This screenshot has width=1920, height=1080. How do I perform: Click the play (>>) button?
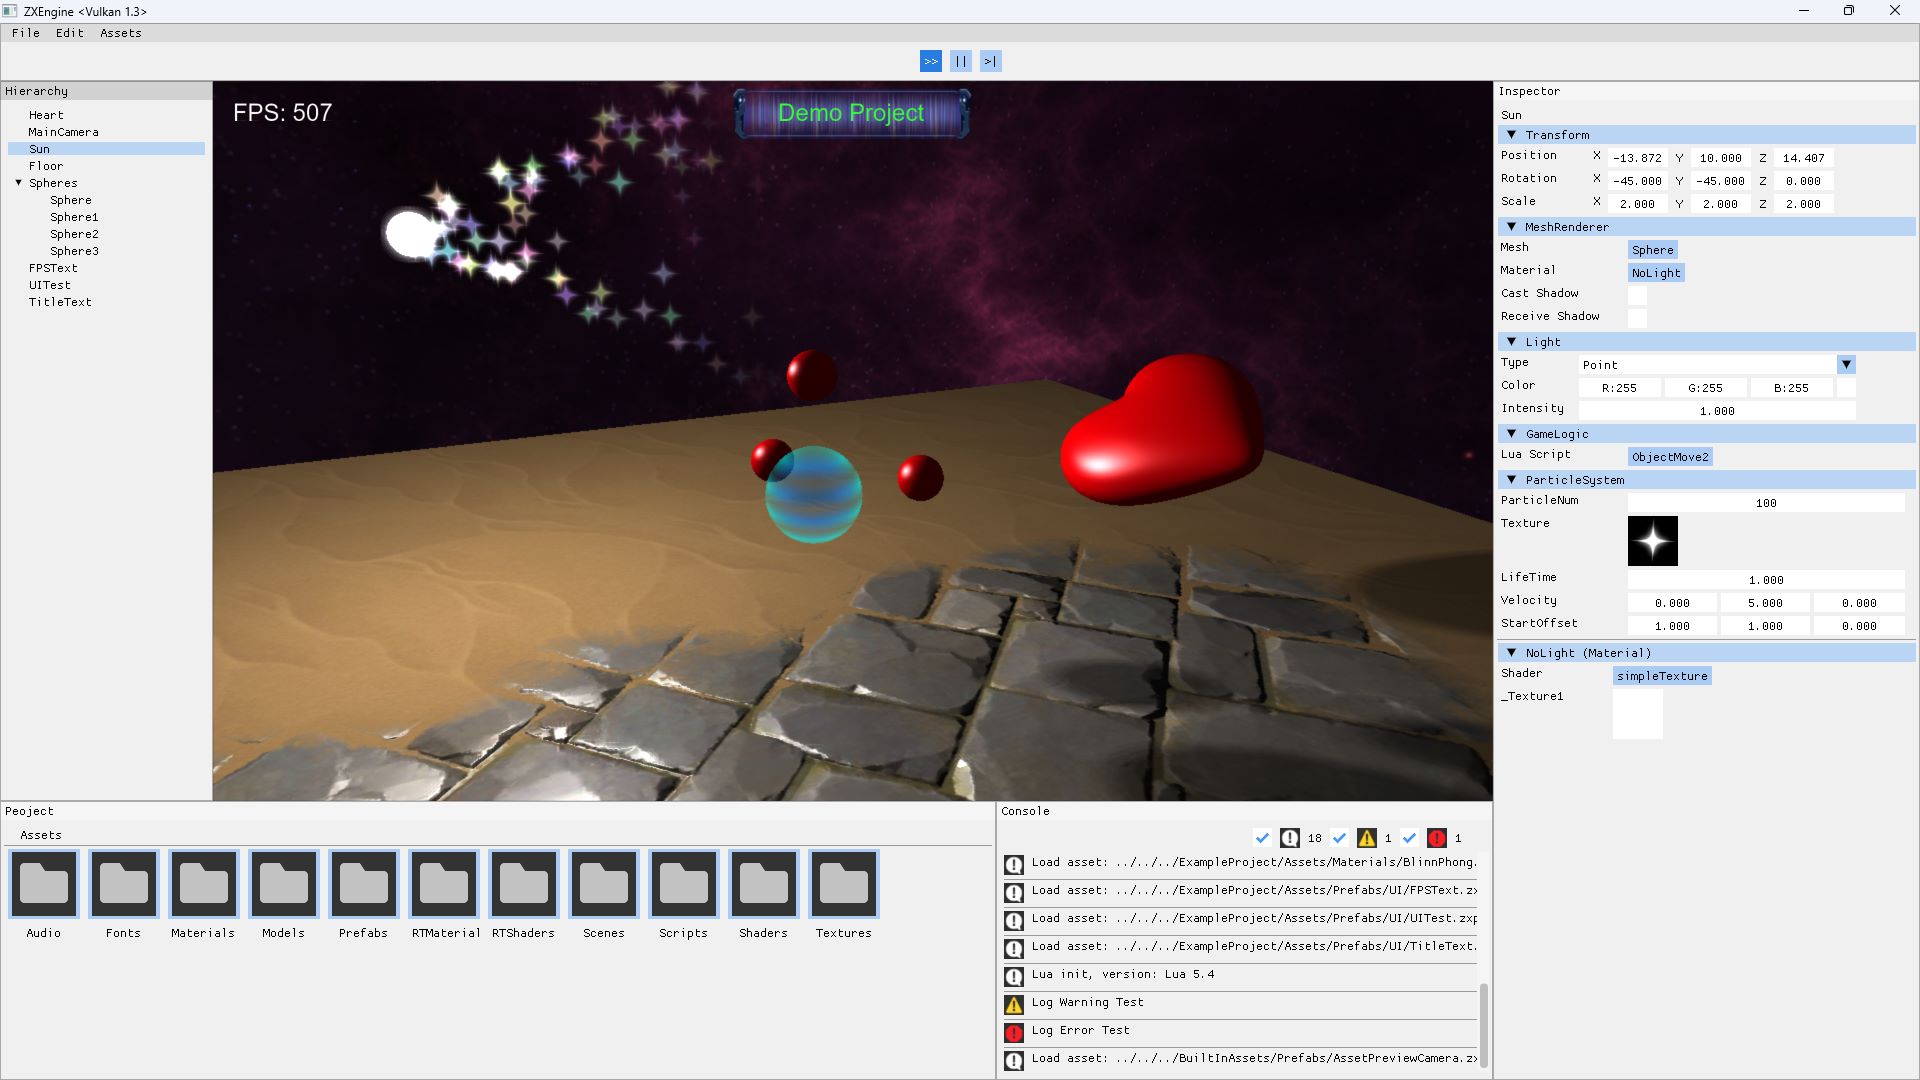click(930, 61)
